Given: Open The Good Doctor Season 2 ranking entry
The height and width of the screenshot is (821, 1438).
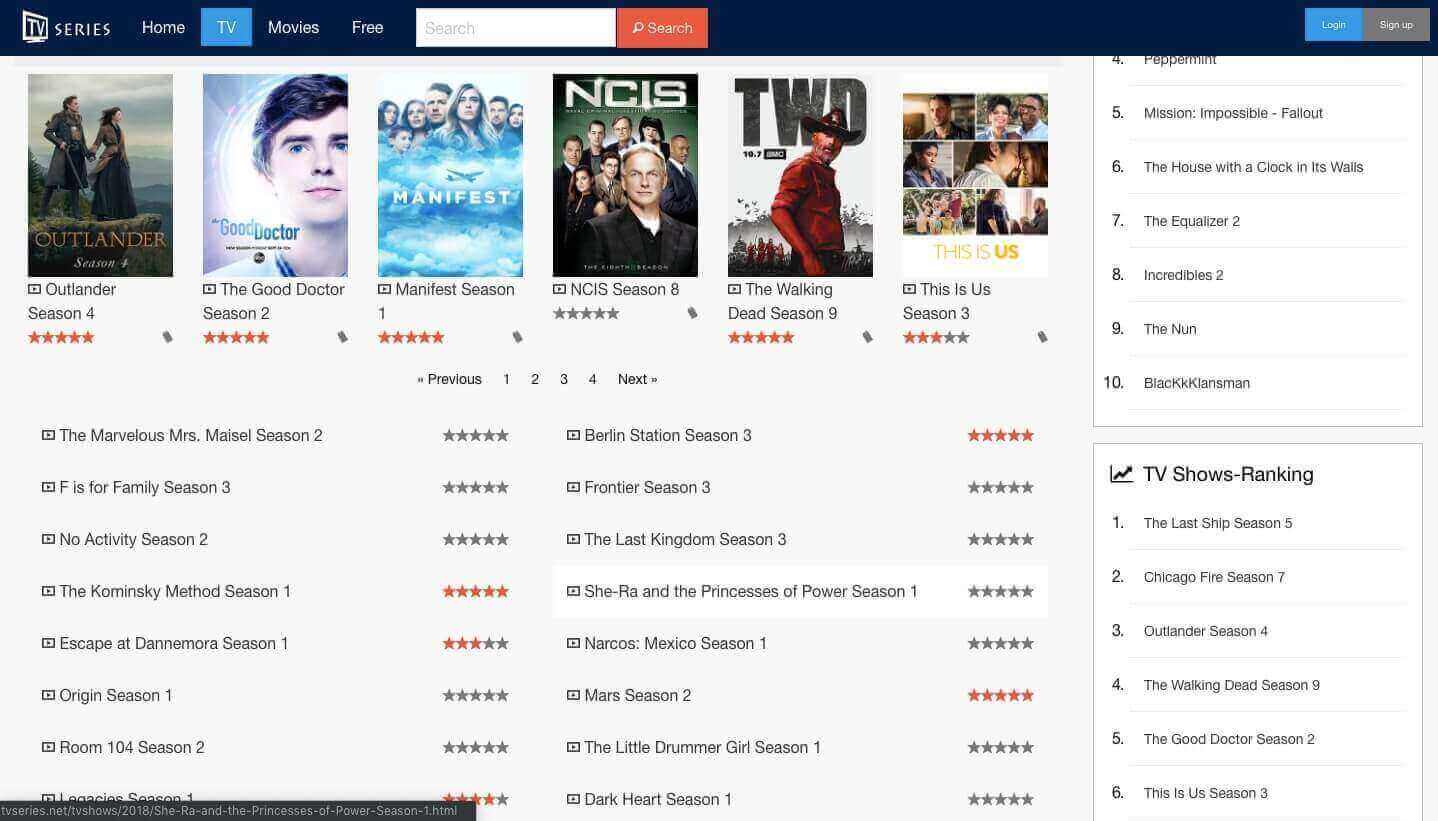Looking at the screenshot, I should click(1229, 739).
